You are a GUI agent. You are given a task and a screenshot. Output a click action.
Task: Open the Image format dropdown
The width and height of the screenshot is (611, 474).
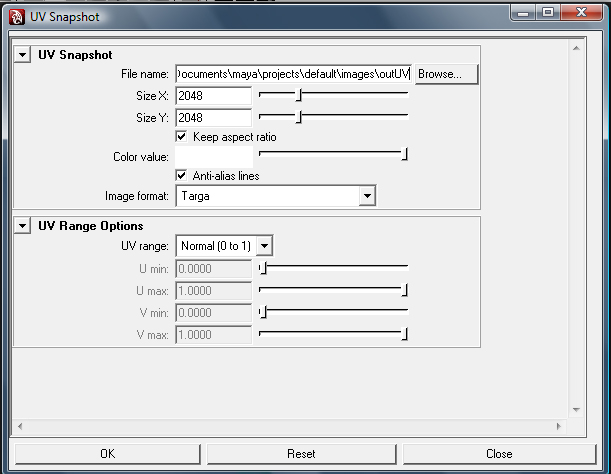pyautogui.click(x=367, y=196)
